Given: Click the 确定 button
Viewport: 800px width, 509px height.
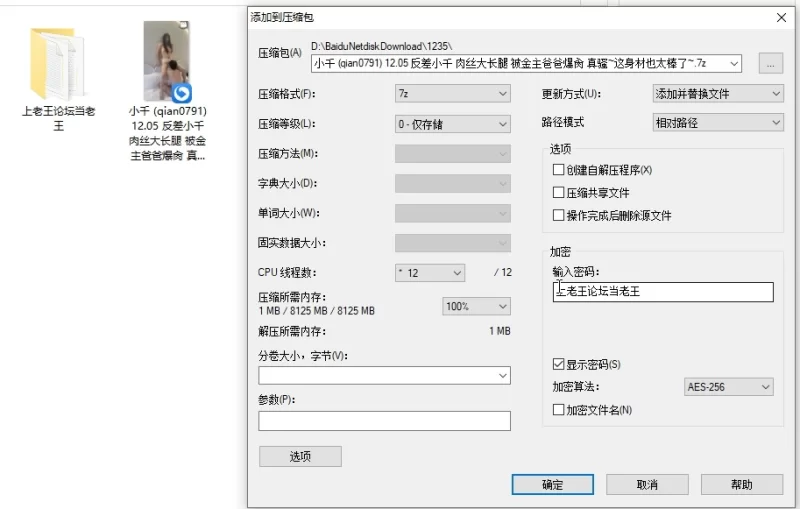Looking at the screenshot, I should [552, 484].
